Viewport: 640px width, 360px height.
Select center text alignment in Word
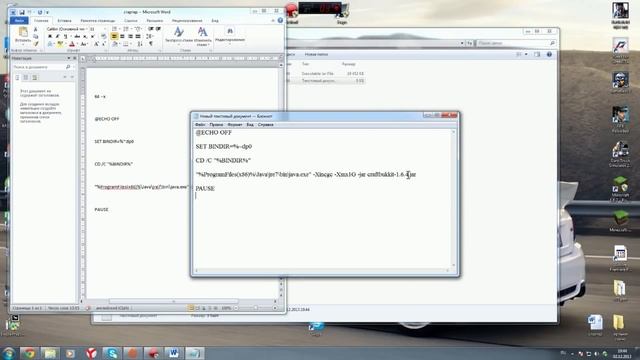coord(122,36)
